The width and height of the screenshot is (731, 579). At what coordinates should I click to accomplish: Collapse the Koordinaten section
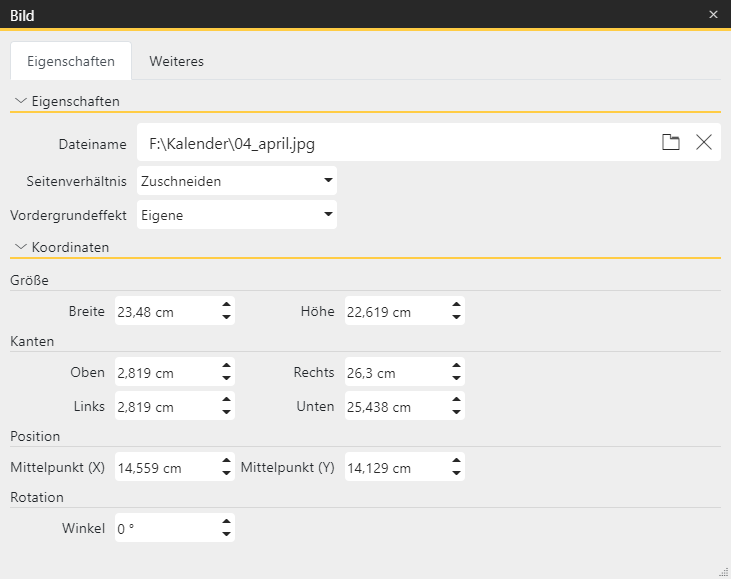(21, 246)
